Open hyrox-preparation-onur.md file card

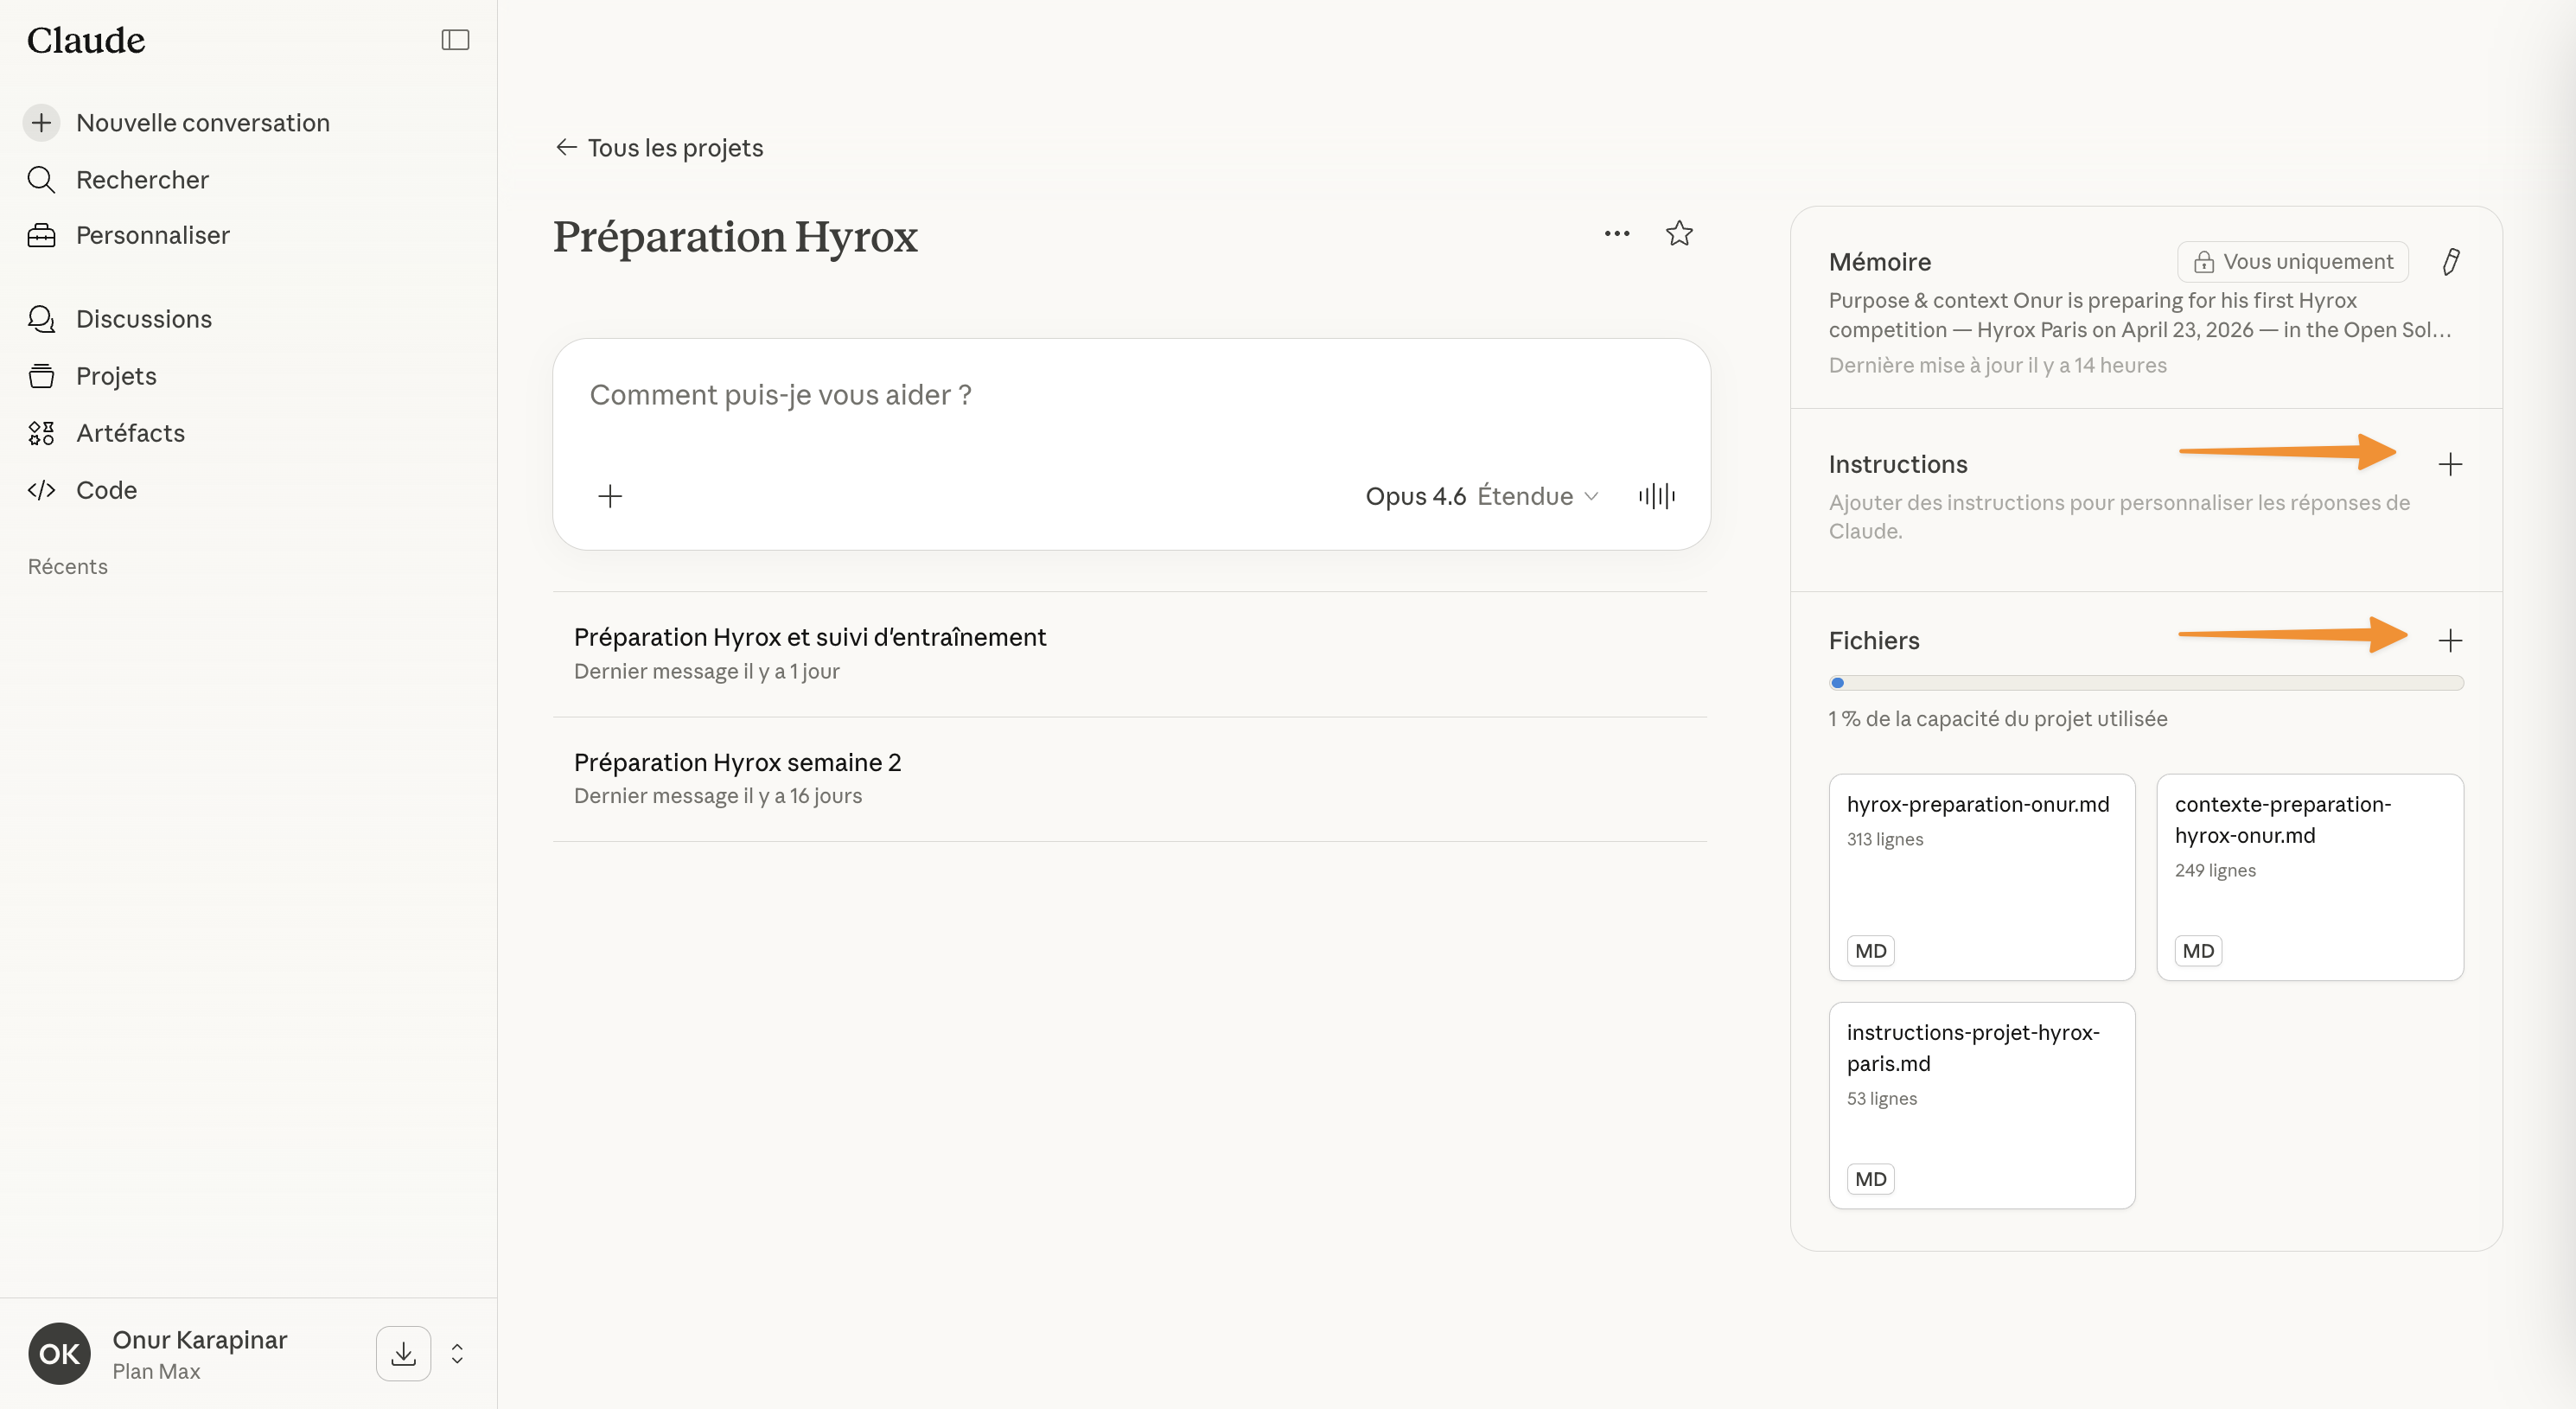tap(1981, 877)
